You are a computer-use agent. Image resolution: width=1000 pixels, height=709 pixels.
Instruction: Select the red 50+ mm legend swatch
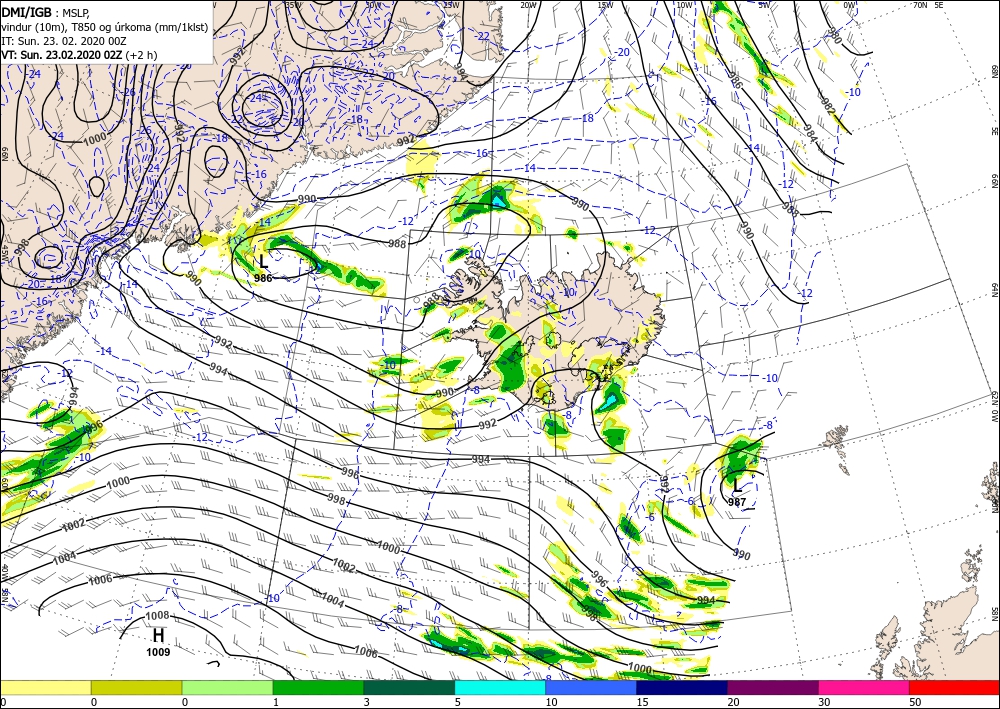954,687
